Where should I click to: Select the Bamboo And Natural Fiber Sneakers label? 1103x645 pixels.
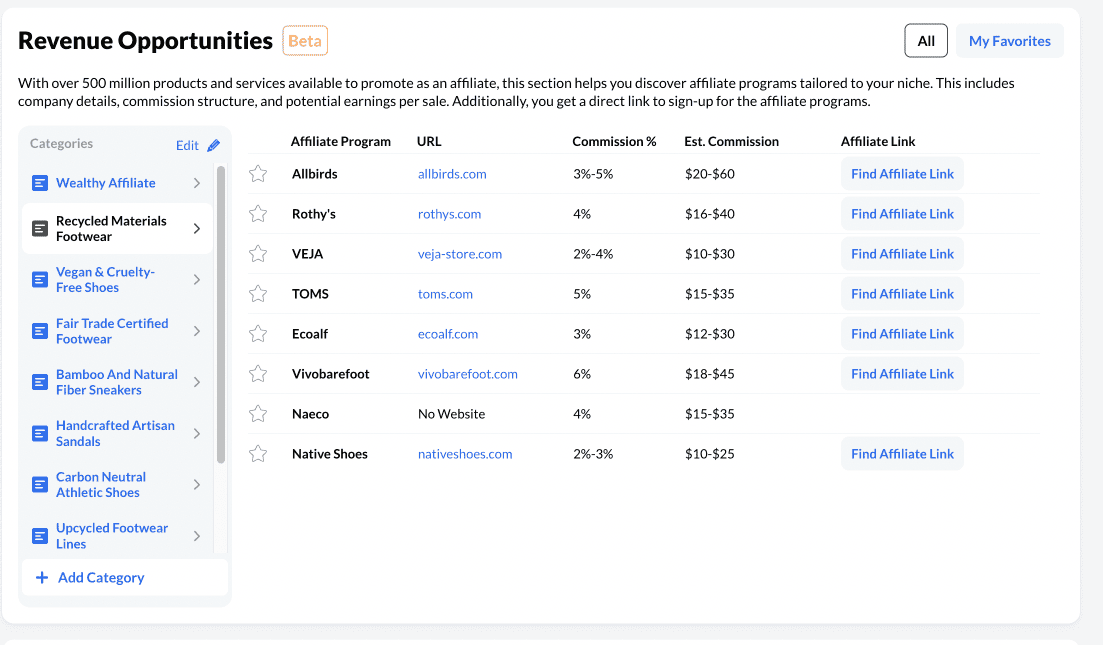point(117,382)
